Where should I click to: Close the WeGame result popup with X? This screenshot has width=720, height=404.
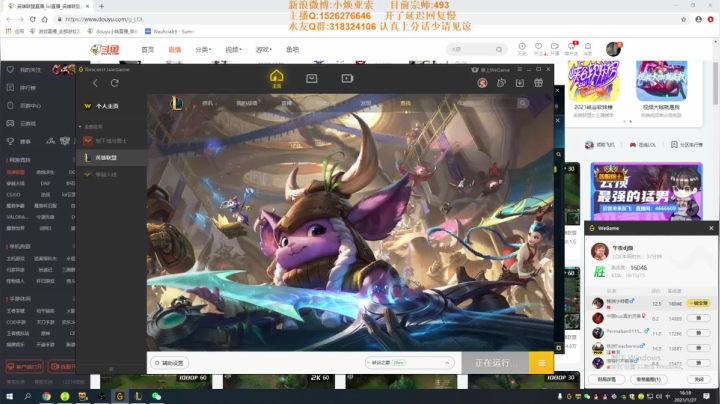point(711,228)
